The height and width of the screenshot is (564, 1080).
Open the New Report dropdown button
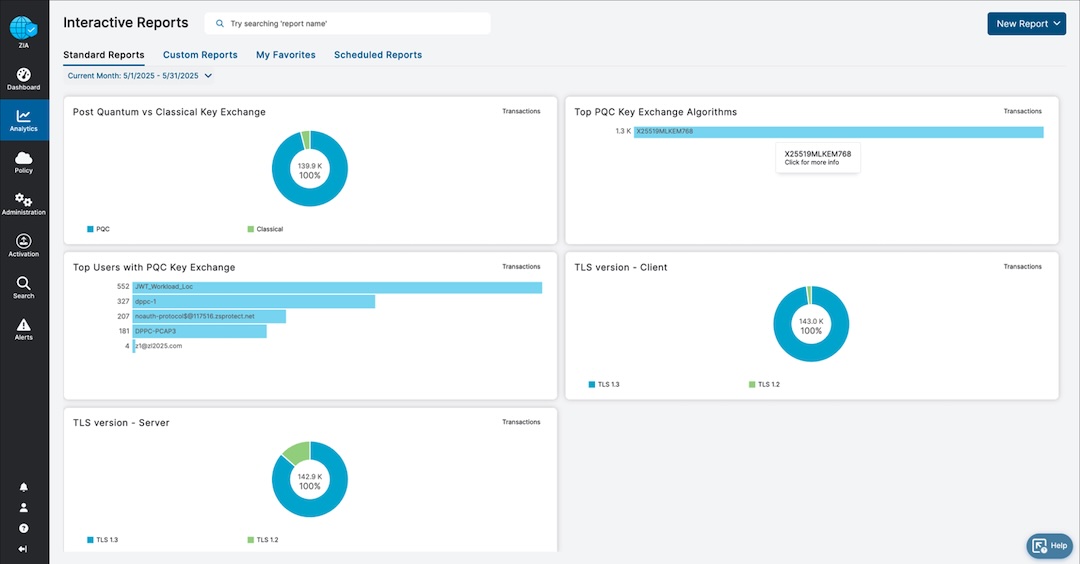pyautogui.click(x=1026, y=24)
